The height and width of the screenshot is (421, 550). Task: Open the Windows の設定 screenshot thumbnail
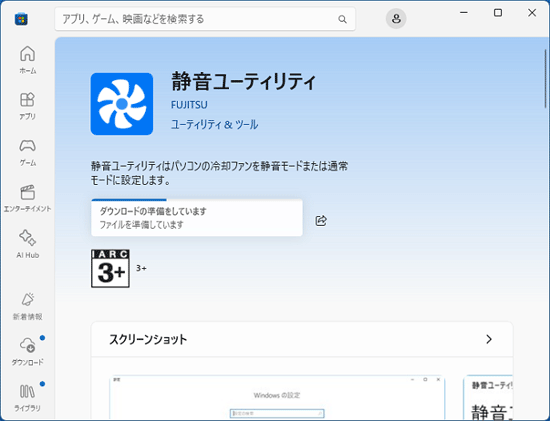[x=277, y=397]
